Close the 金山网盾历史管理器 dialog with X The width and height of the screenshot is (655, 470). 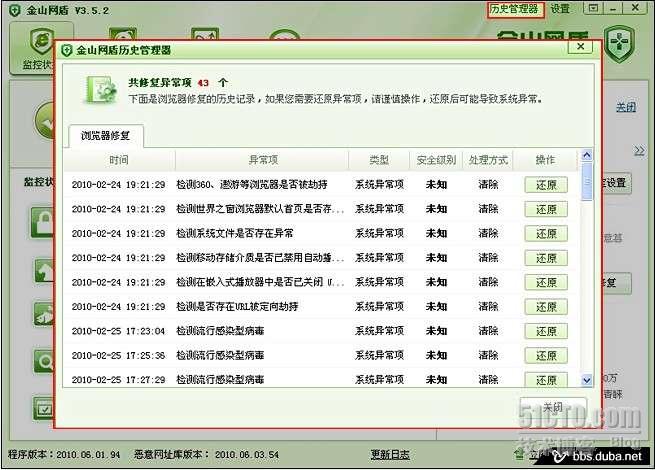[580, 47]
